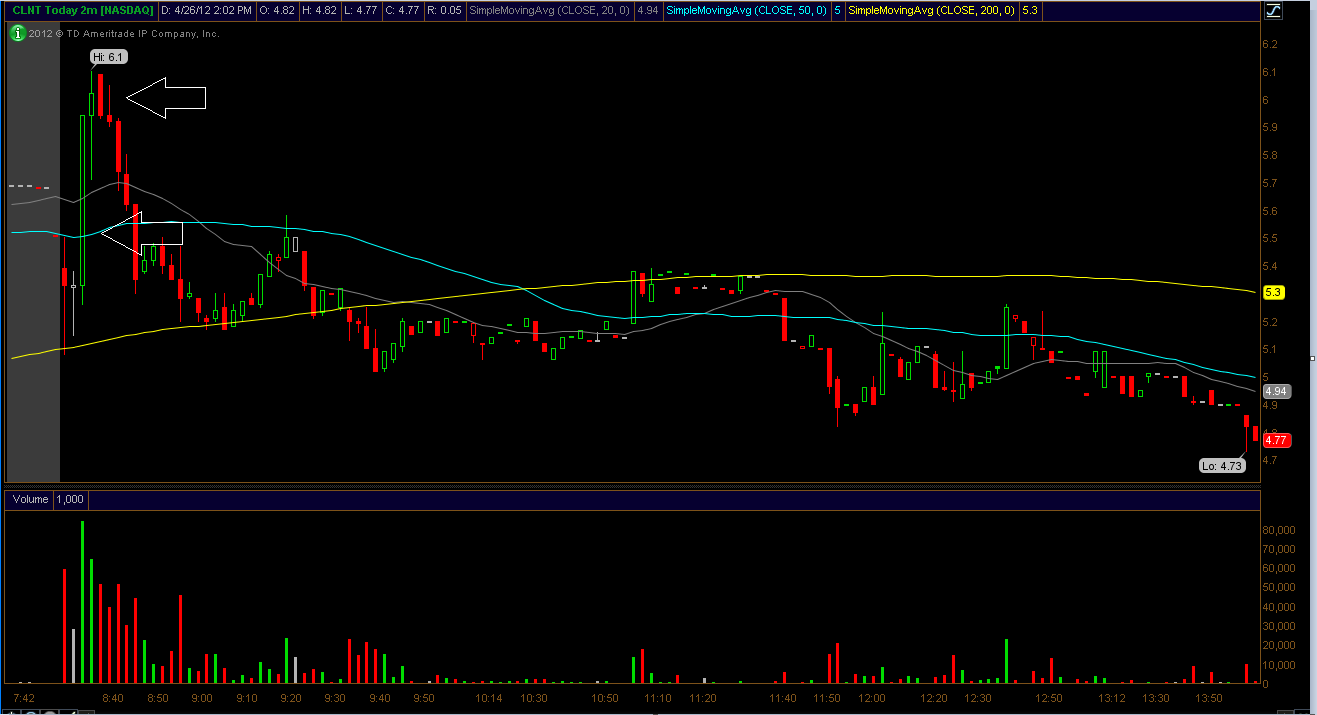Click the 1,000 volume multiplier label
The image size is (1317, 715).
tap(70, 499)
